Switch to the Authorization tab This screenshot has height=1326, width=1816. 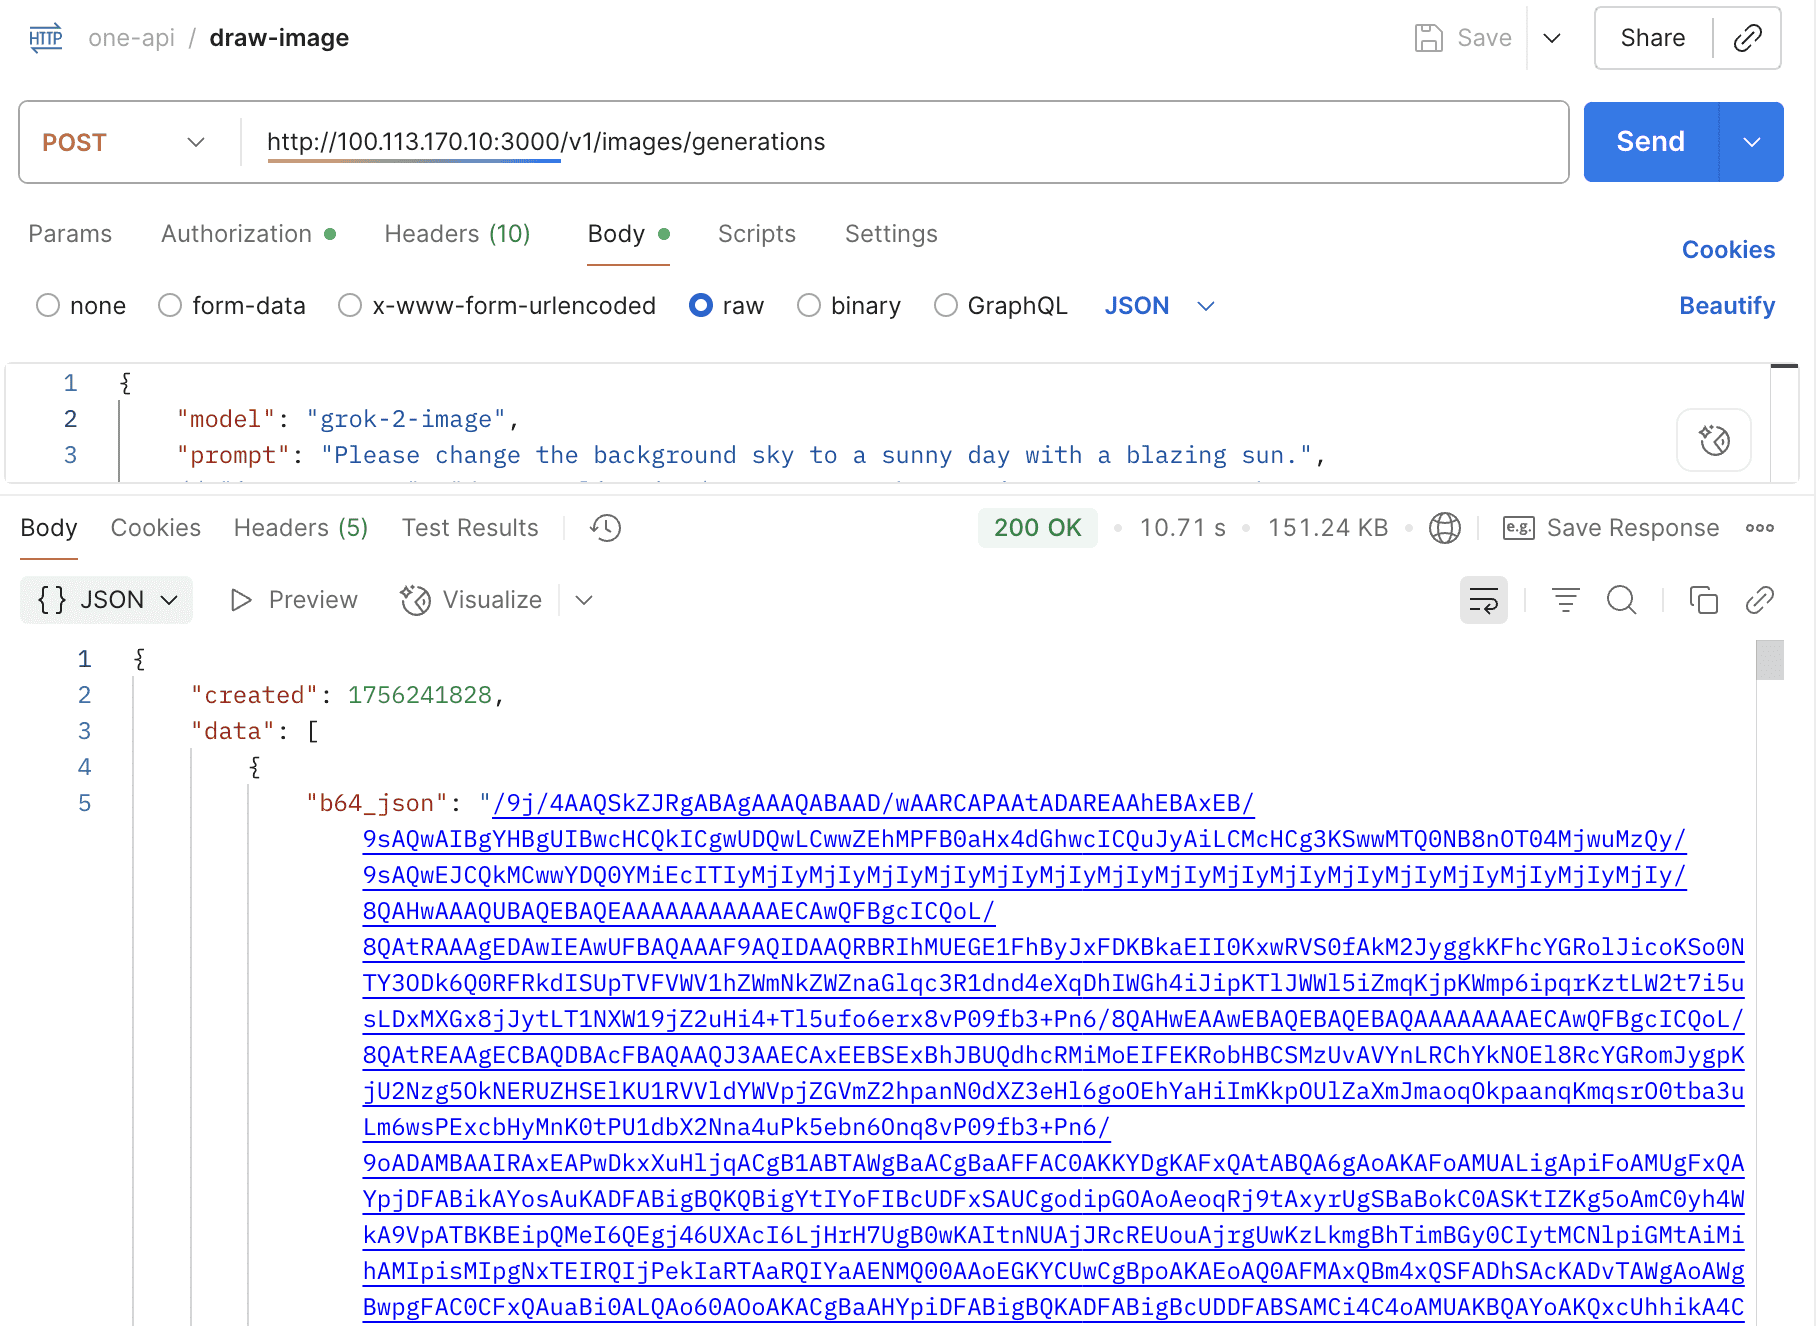[237, 234]
